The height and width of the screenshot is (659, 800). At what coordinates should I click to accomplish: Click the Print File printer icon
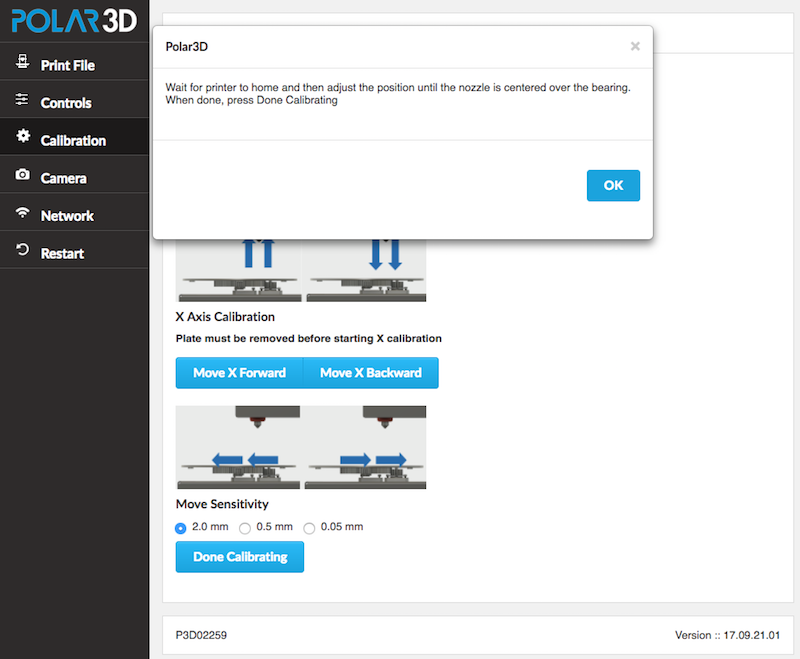pos(22,61)
